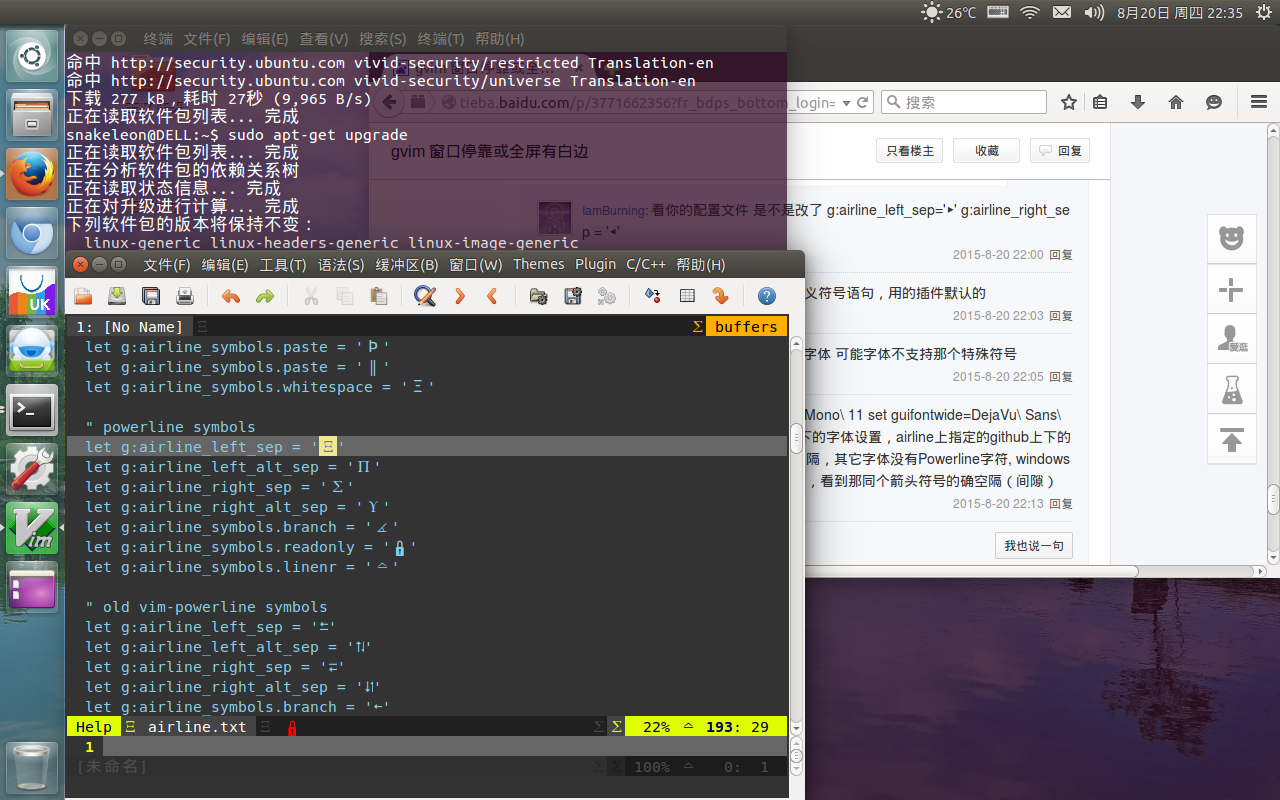Bookmark this page with Firefox star icon

[x=1069, y=102]
